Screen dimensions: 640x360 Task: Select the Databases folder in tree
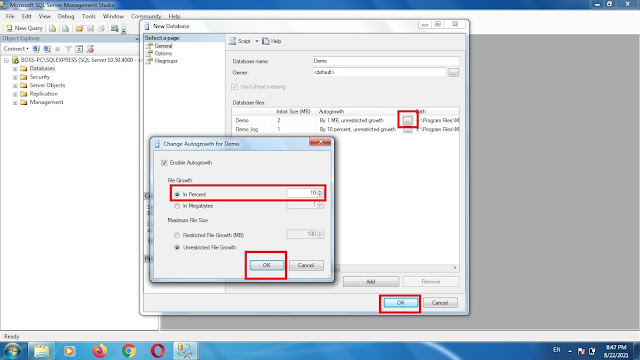pos(42,68)
